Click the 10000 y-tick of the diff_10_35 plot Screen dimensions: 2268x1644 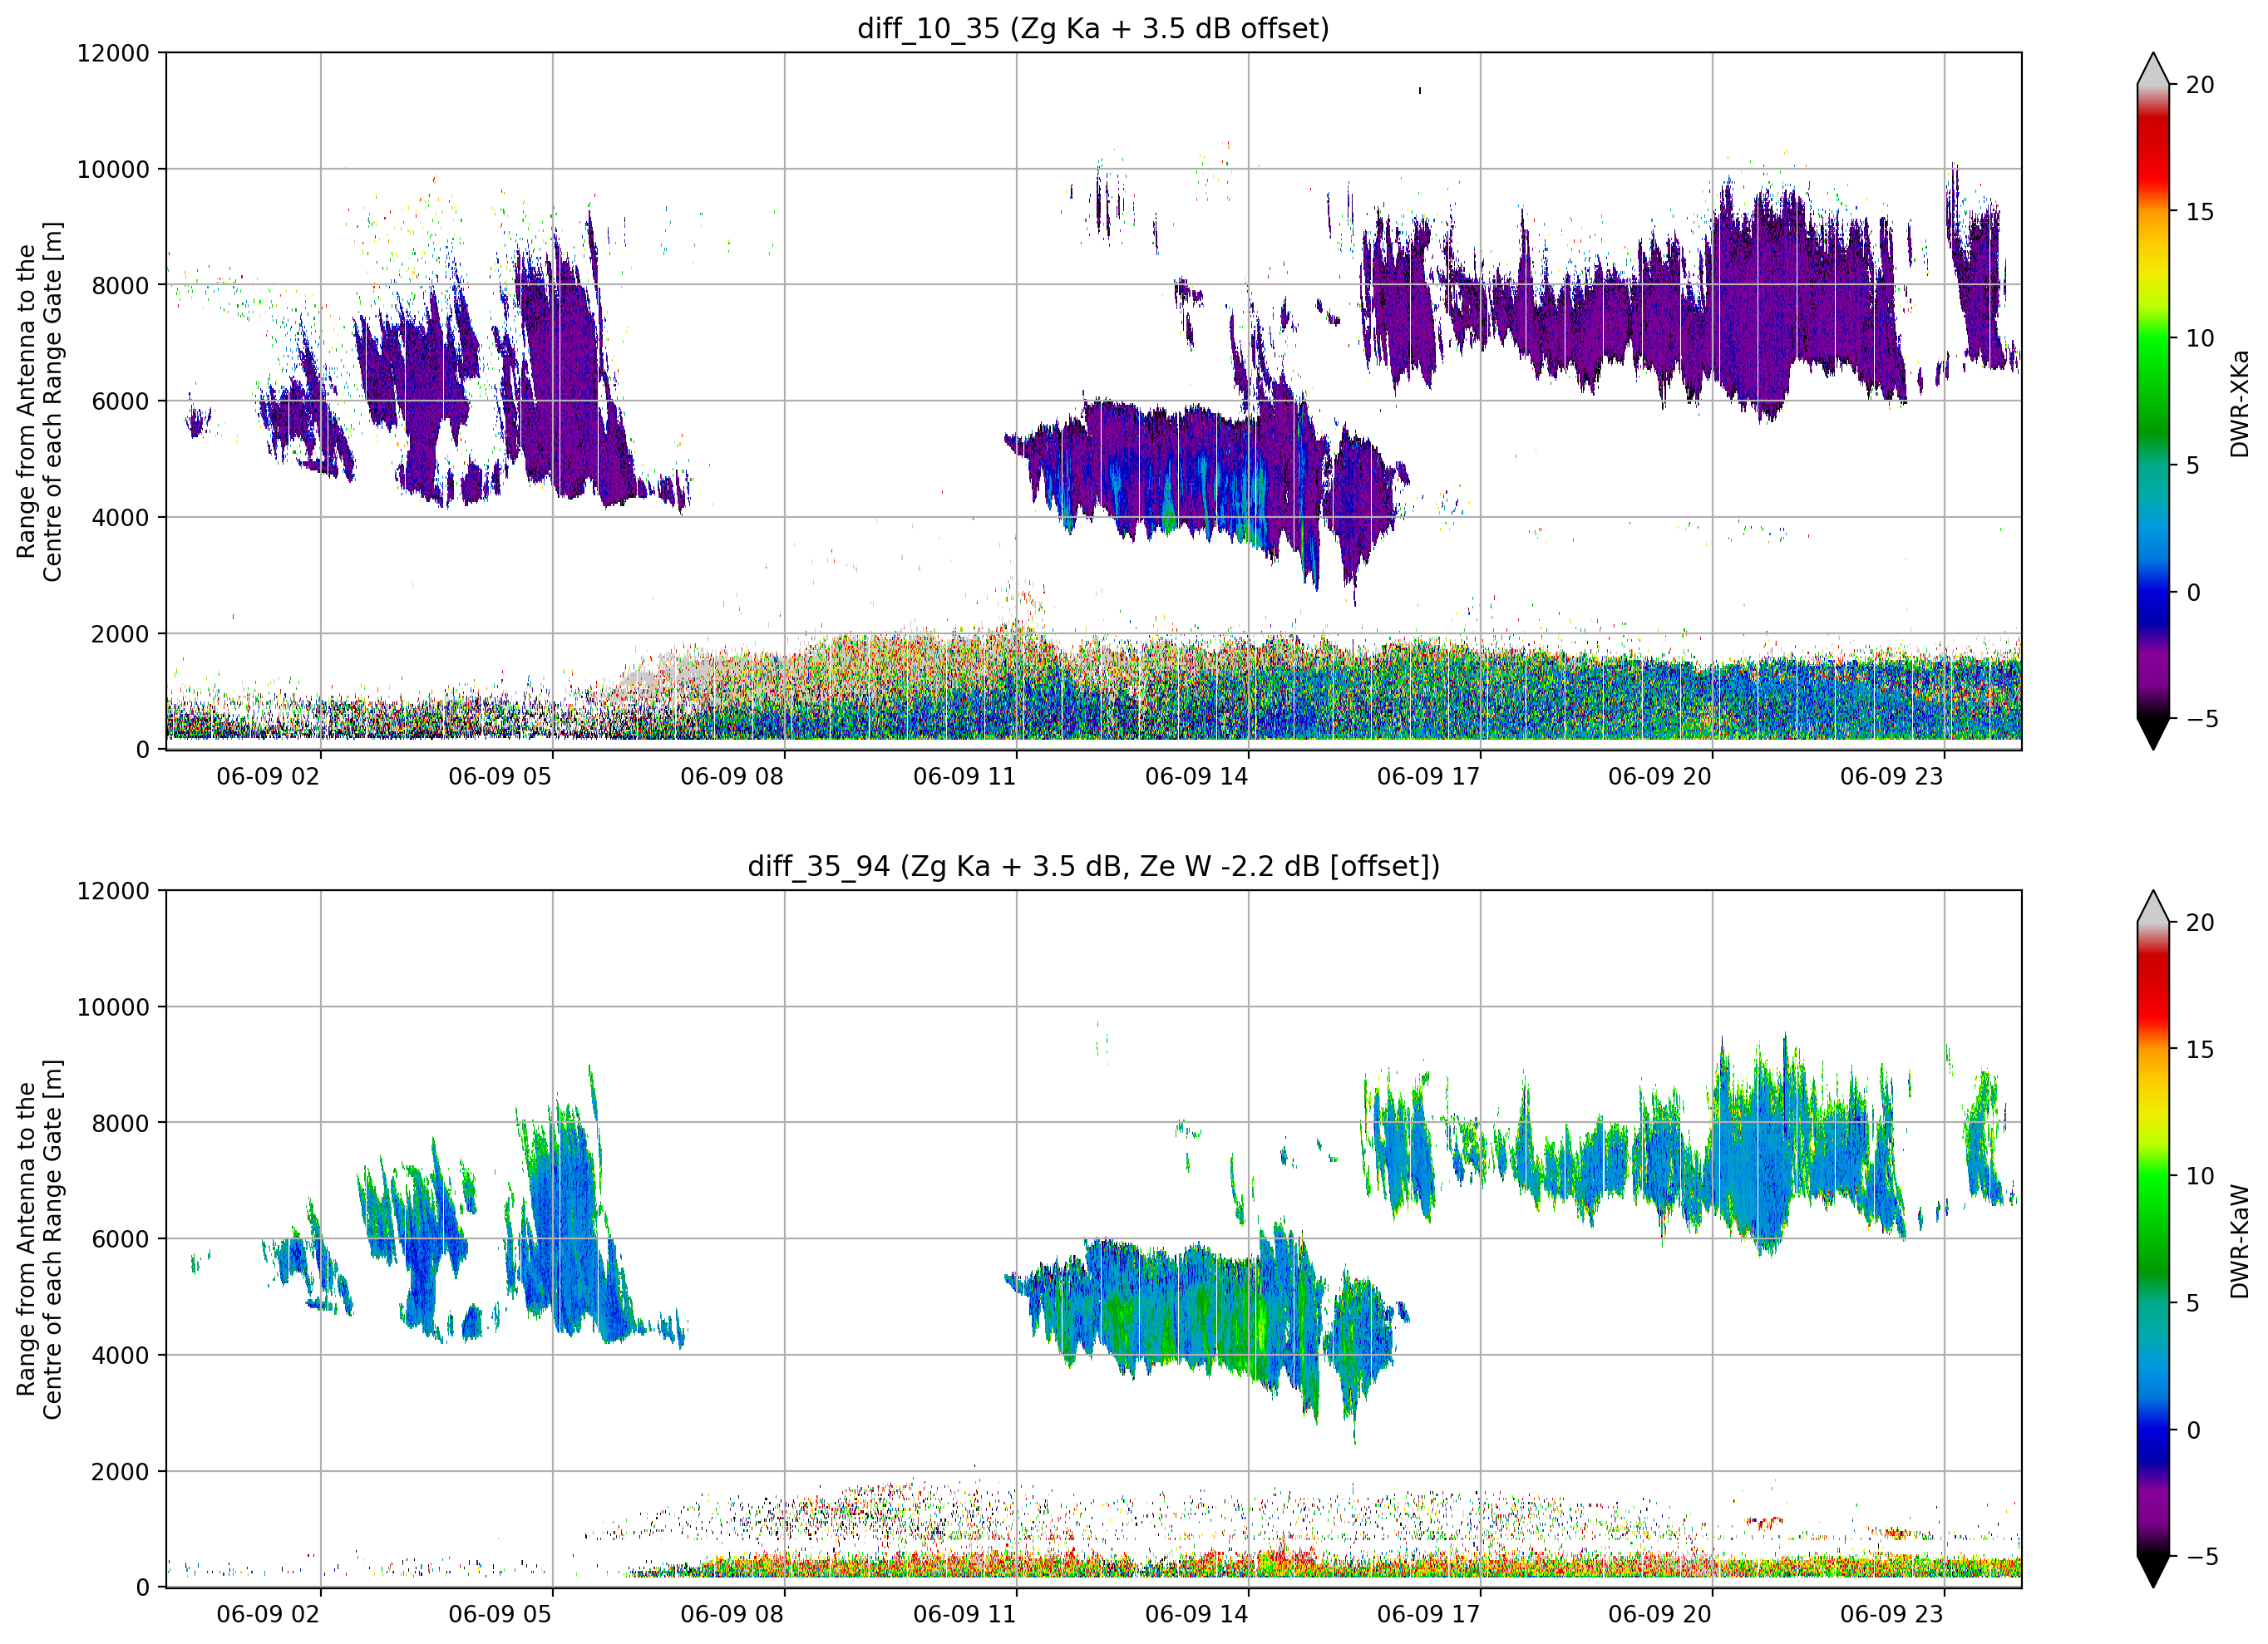113,169
